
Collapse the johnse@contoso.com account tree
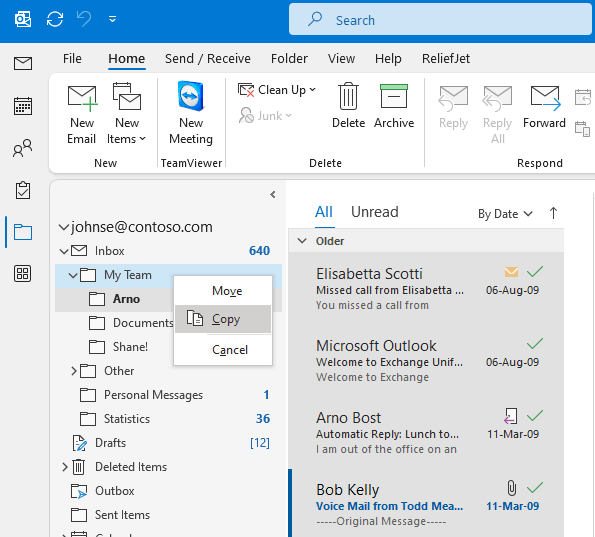(x=63, y=227)
